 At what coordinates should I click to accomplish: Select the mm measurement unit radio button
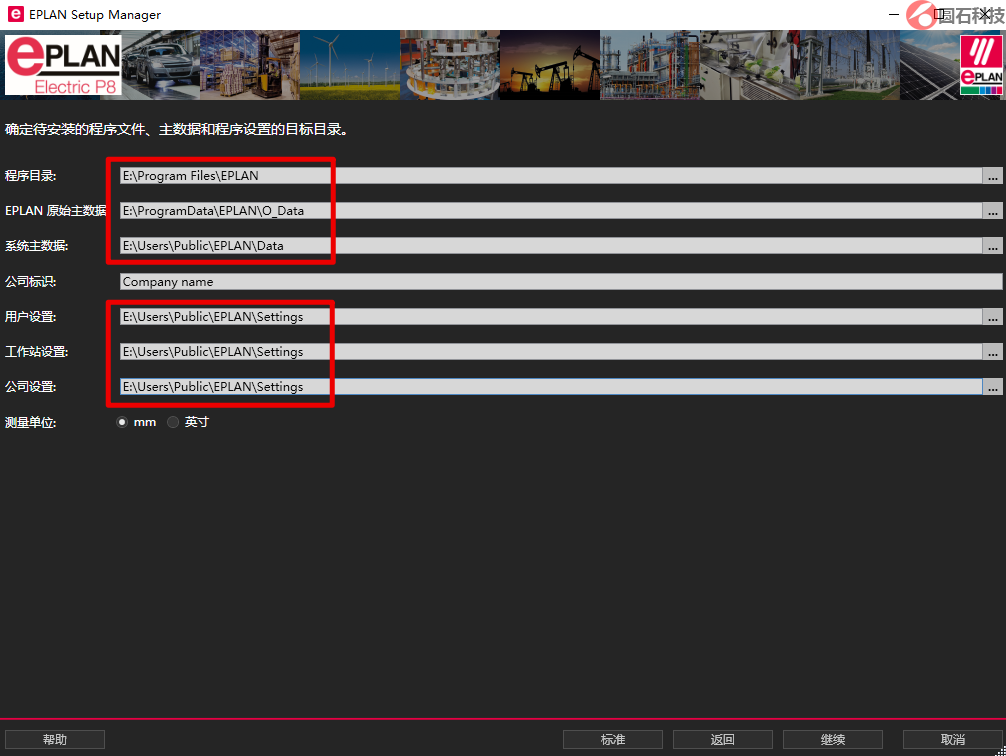click(122, 422)
